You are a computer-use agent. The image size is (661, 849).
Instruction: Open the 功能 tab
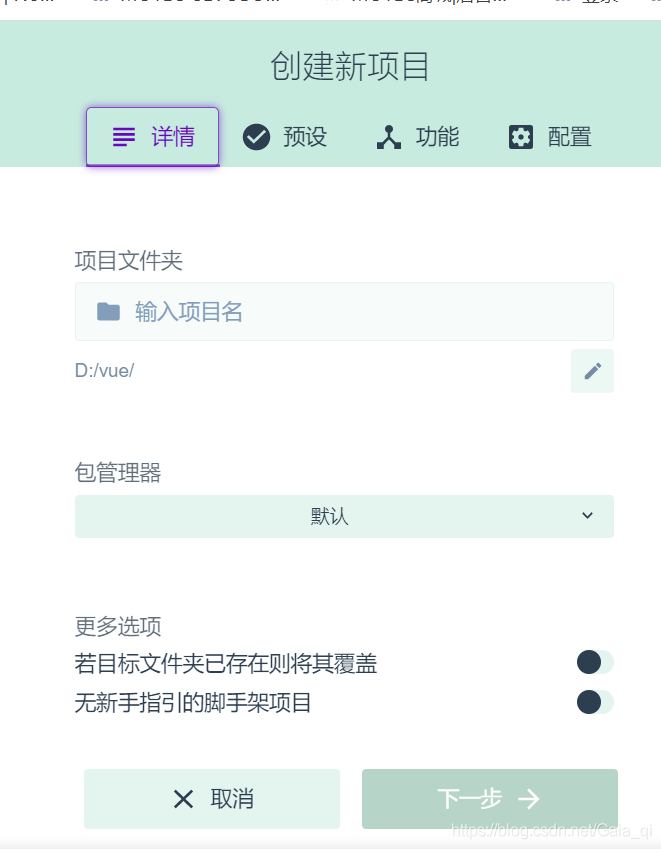click(x=418, y=137)
